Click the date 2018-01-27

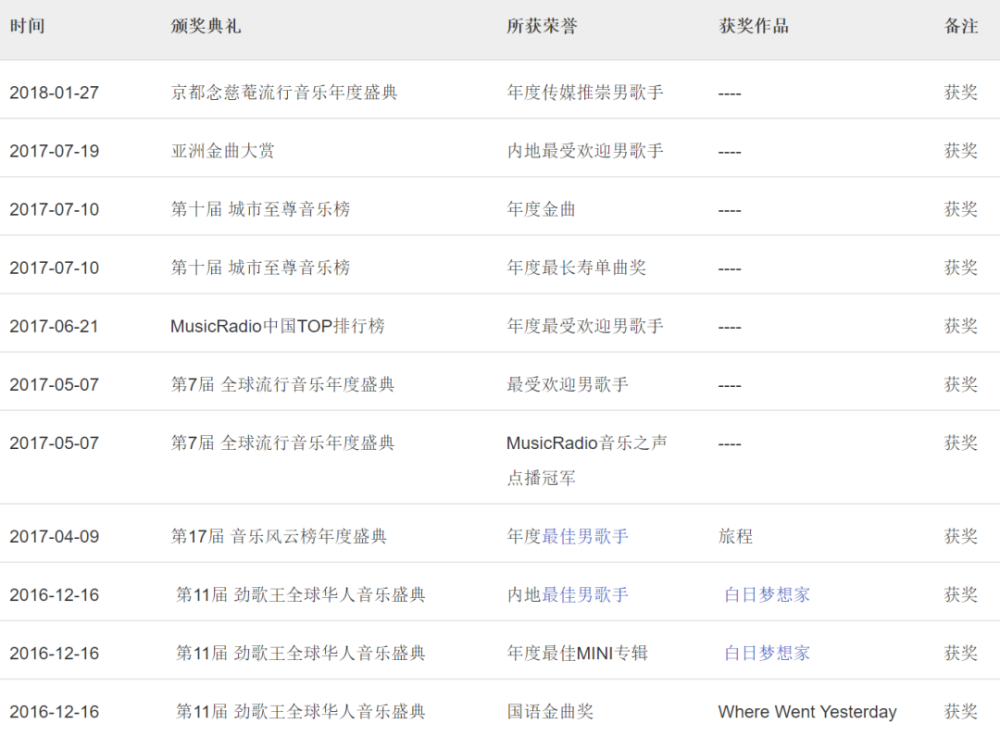pos(48,92)
